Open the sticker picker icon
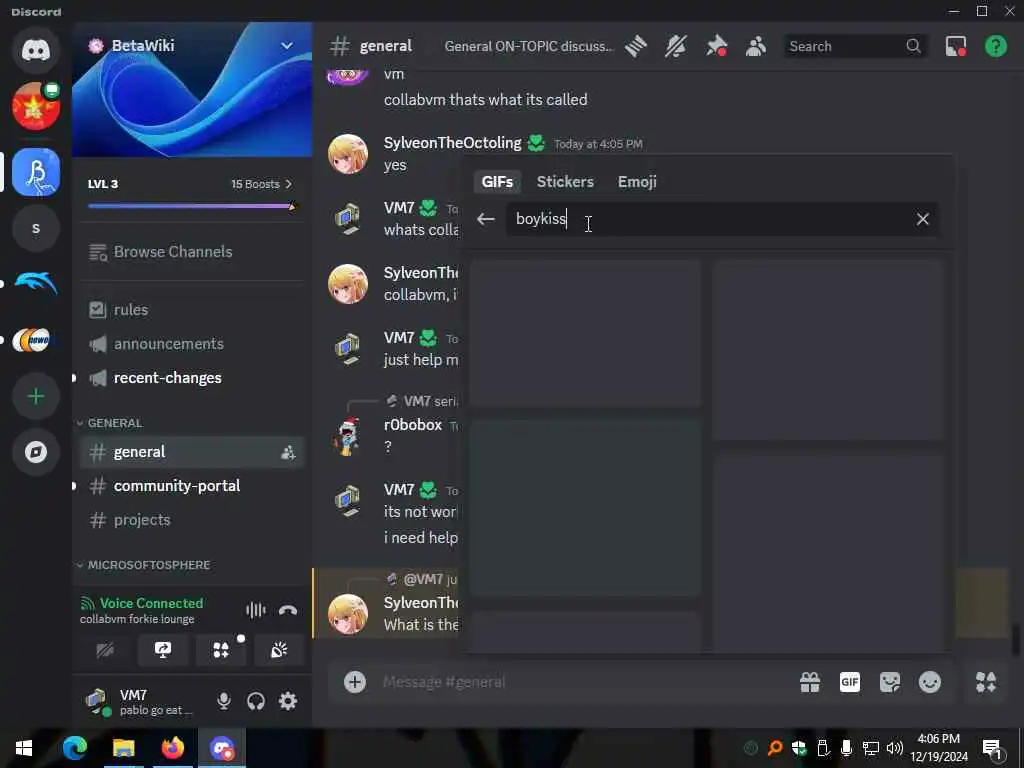Screen dimensions: 1024x768 click(889, 682)
